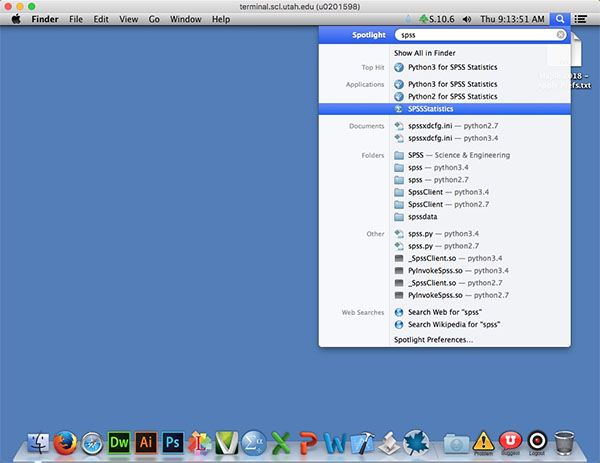
Task: Launch PowerPoint orange P icon in Dock
Action: point(308,443)
